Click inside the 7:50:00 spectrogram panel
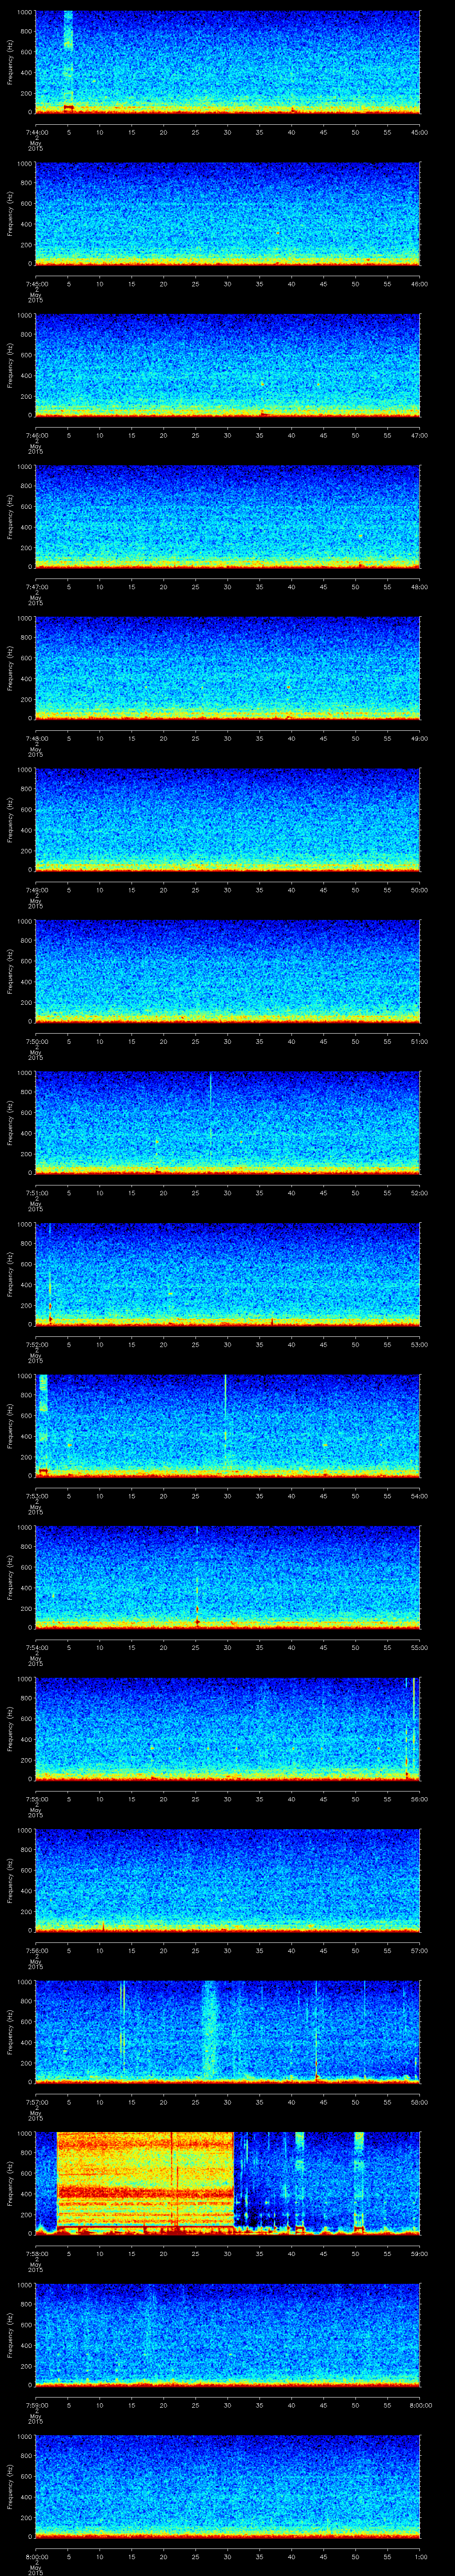The image size is (455, 2576). tap(227, 970)
